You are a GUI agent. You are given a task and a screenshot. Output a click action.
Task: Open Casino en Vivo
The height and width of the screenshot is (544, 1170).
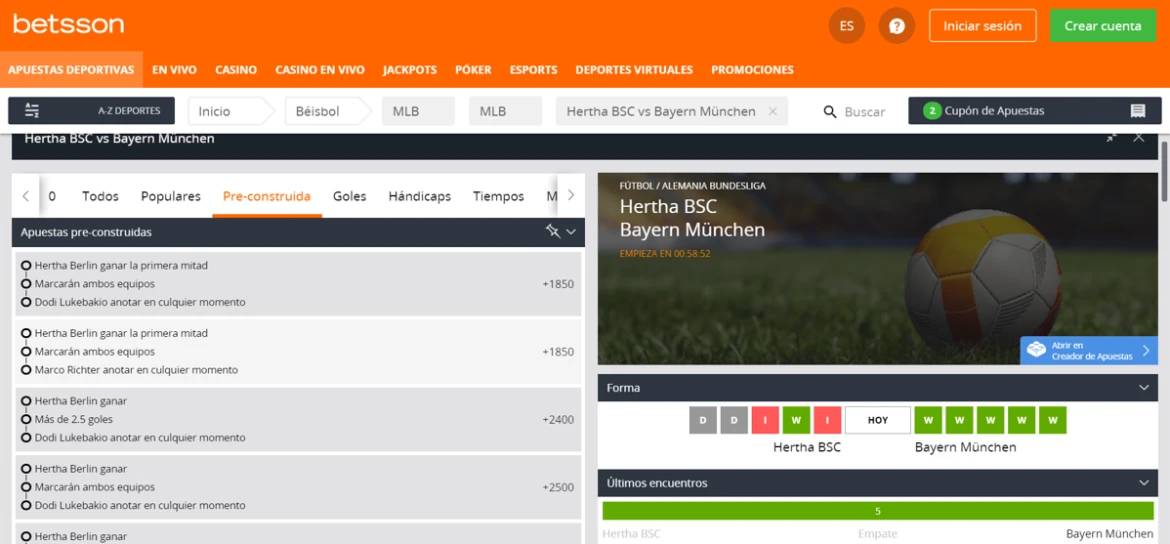pos(319,69)
